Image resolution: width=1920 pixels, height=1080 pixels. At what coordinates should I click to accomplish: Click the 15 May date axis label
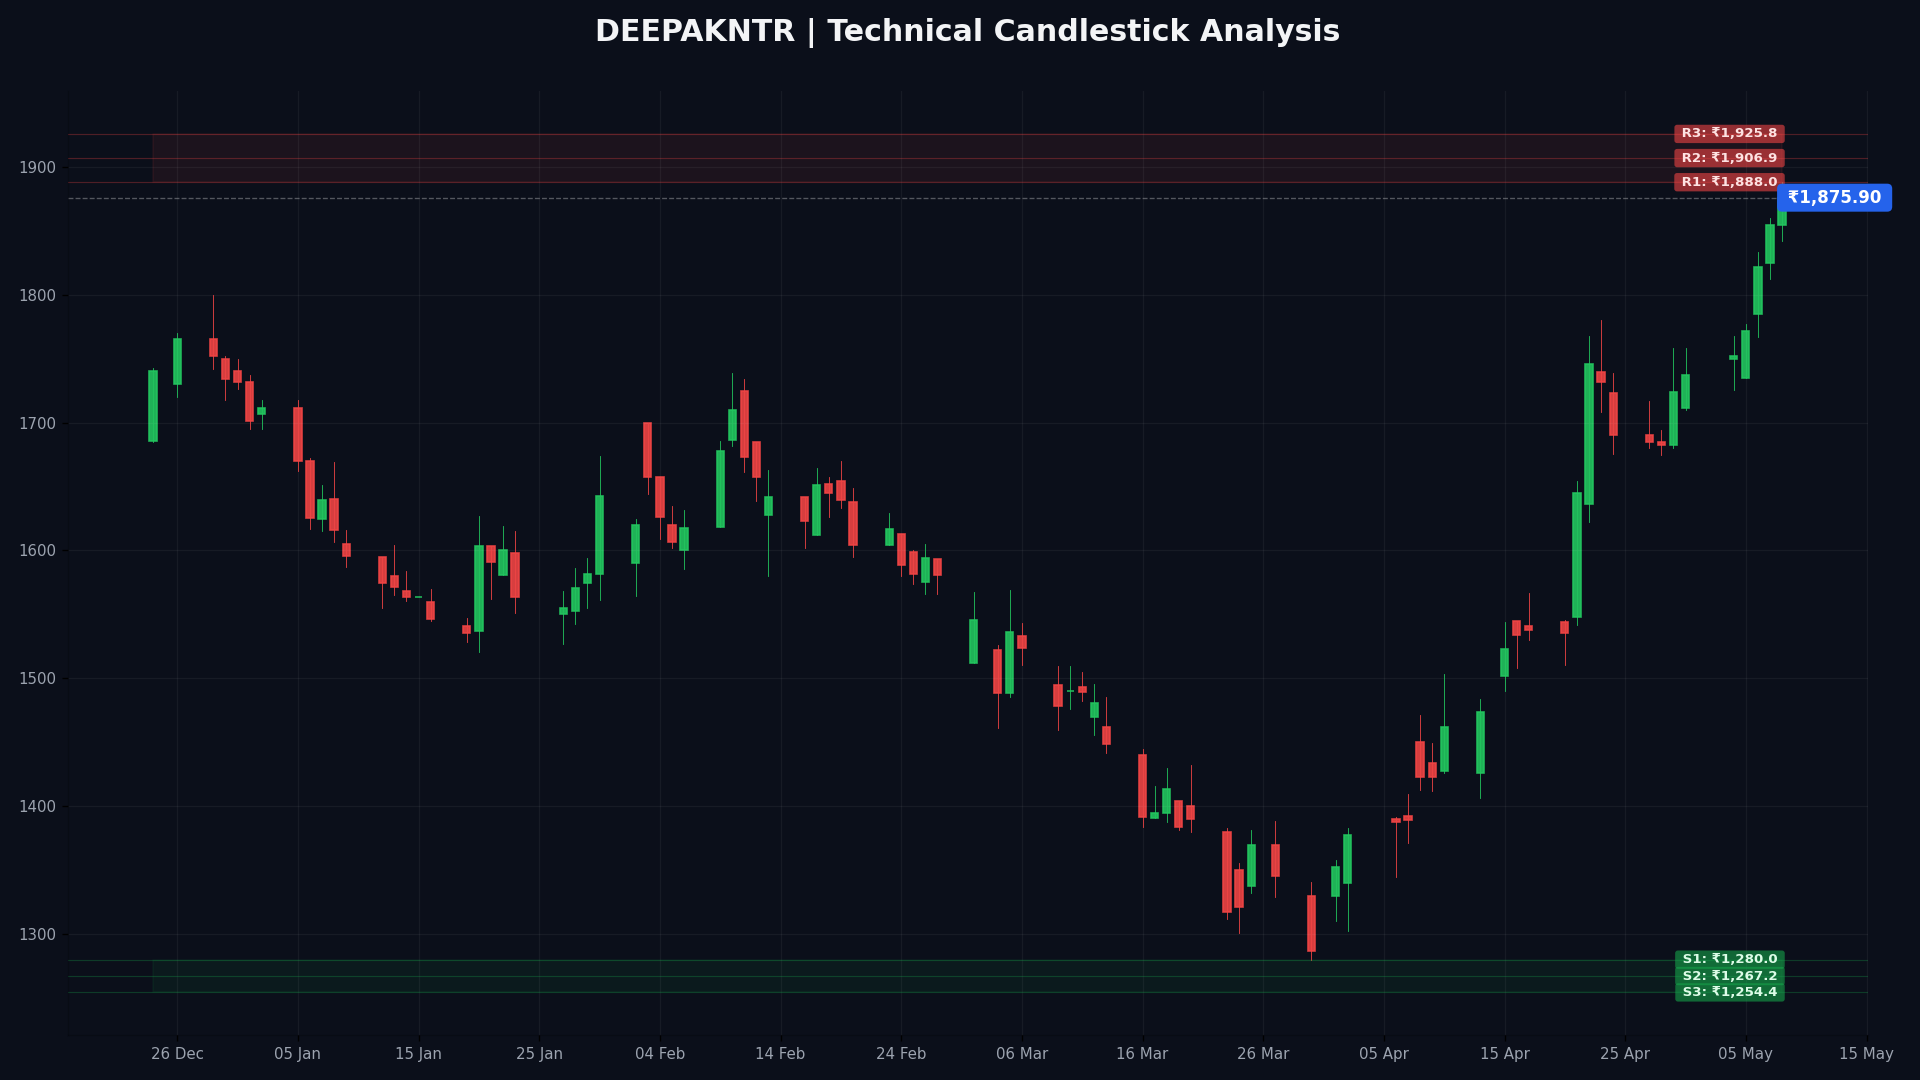[x=1866, y=1054]
